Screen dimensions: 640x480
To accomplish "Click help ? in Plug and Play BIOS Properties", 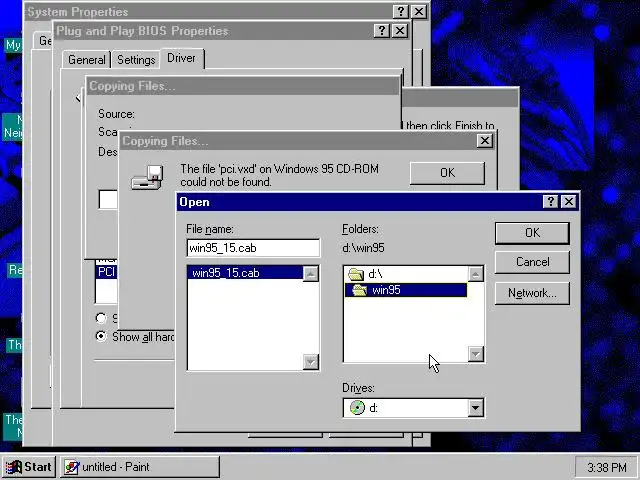I will tap(382, 31).
